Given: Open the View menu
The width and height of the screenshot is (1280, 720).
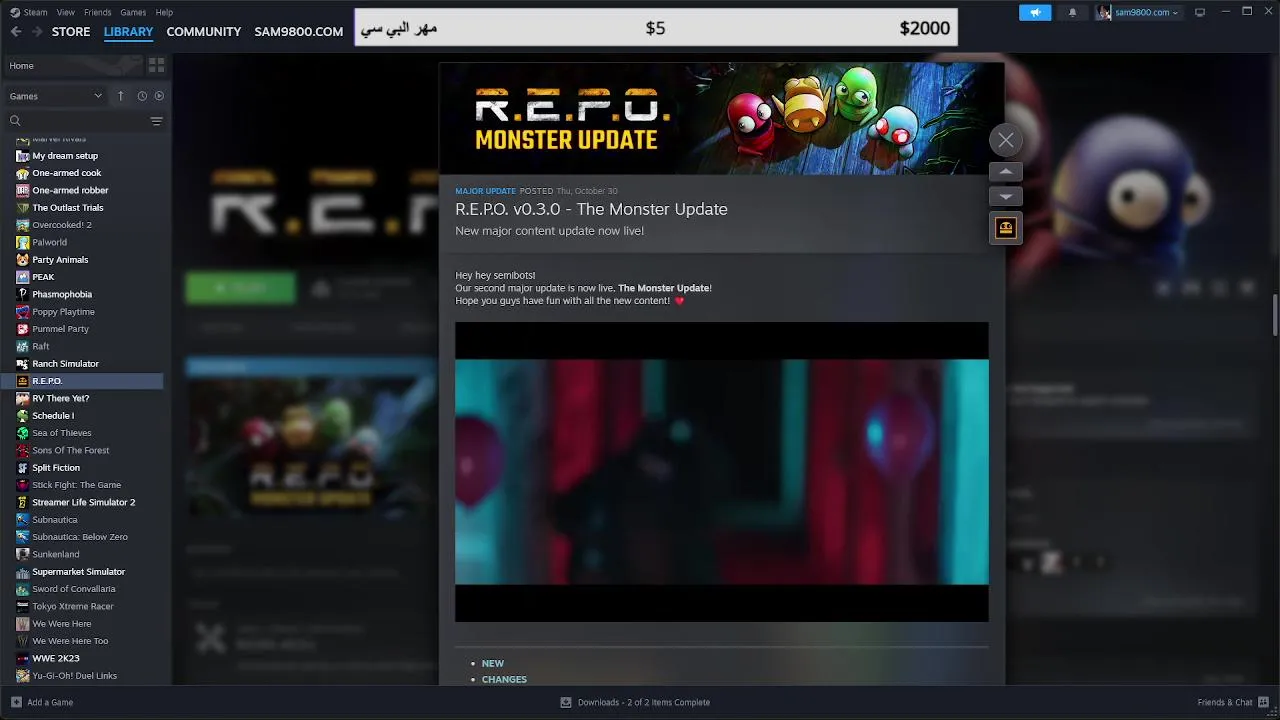Looking at the screenshot, I should coord(65,12).
